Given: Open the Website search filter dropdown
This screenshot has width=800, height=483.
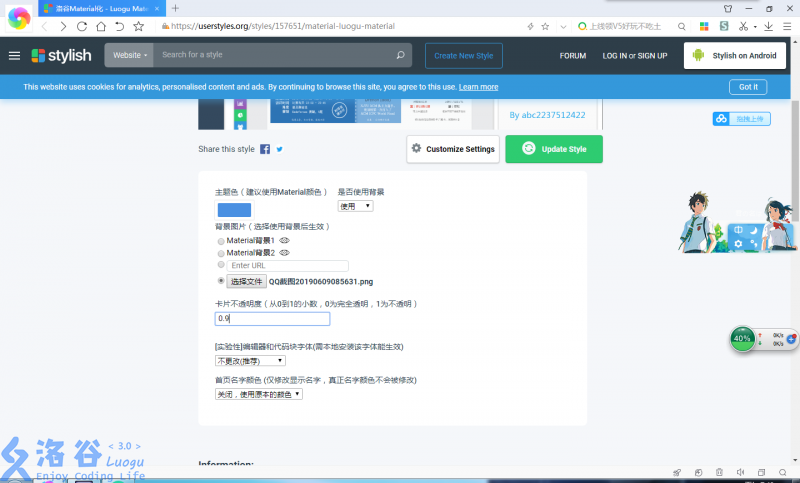Looking at the screenshot, I should tap(131, 56).
